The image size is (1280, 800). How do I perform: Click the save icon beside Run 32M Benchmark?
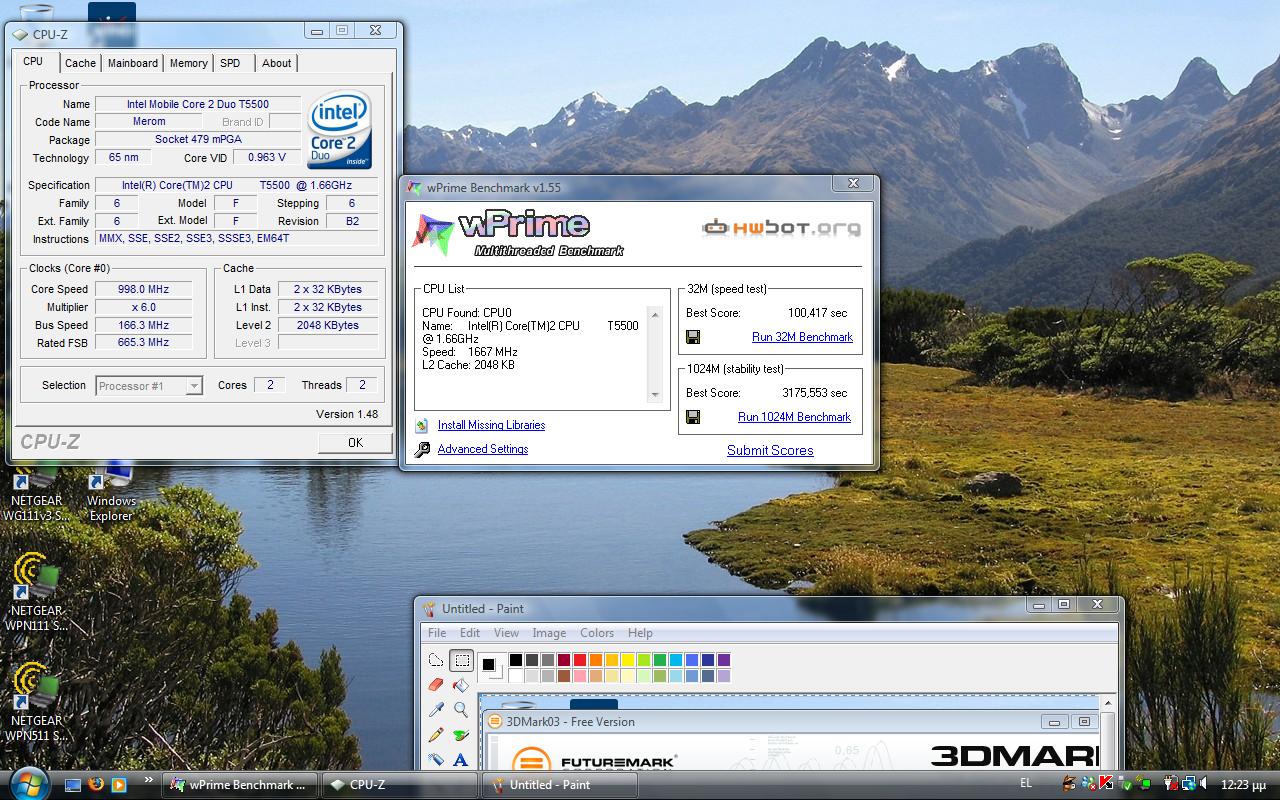693,337
